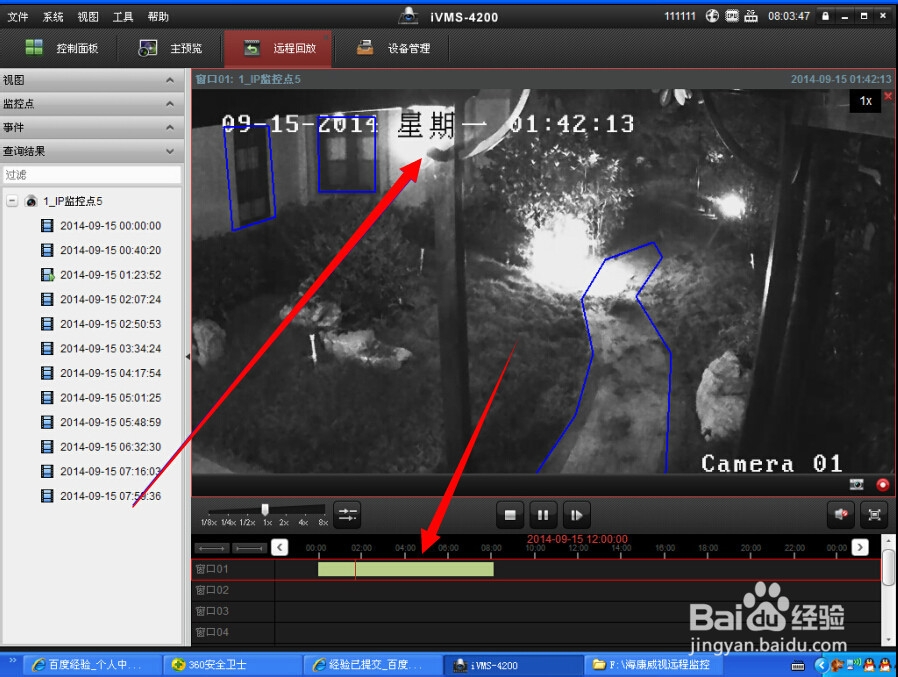The image size is (898, 677).
Task: Select the playing recording 2014-09-15 01:23:52
Action: pyautogui.click(x=111, y=275)
